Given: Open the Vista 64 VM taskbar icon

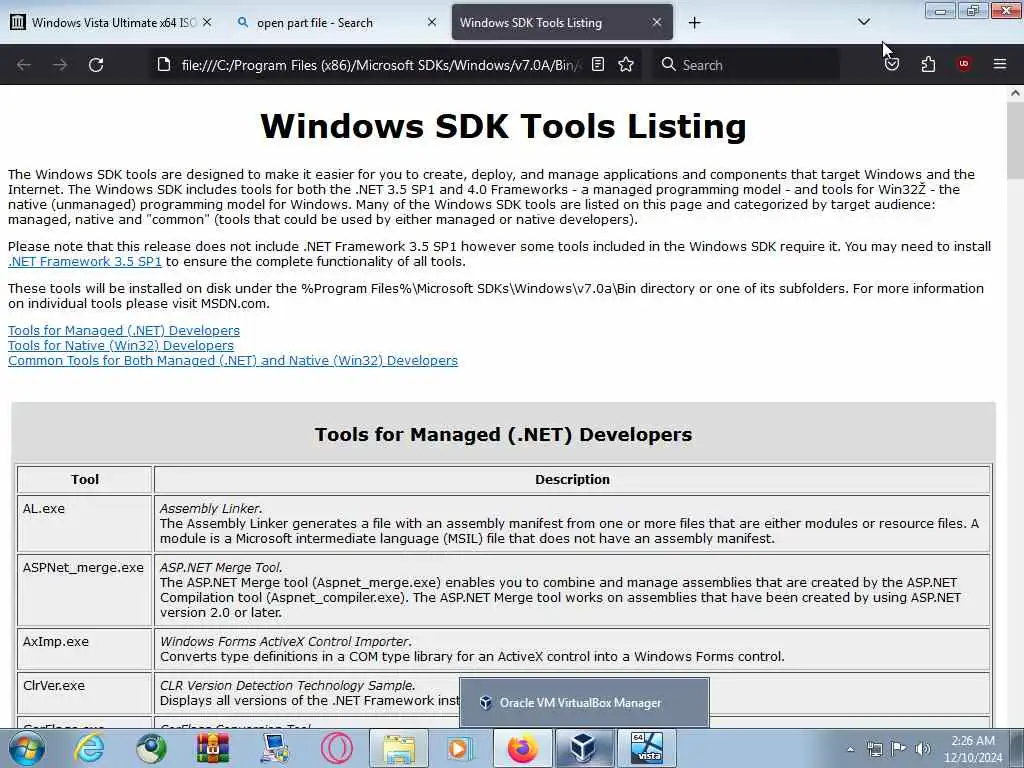Looking at the screenshot, I should coord(647,748).
